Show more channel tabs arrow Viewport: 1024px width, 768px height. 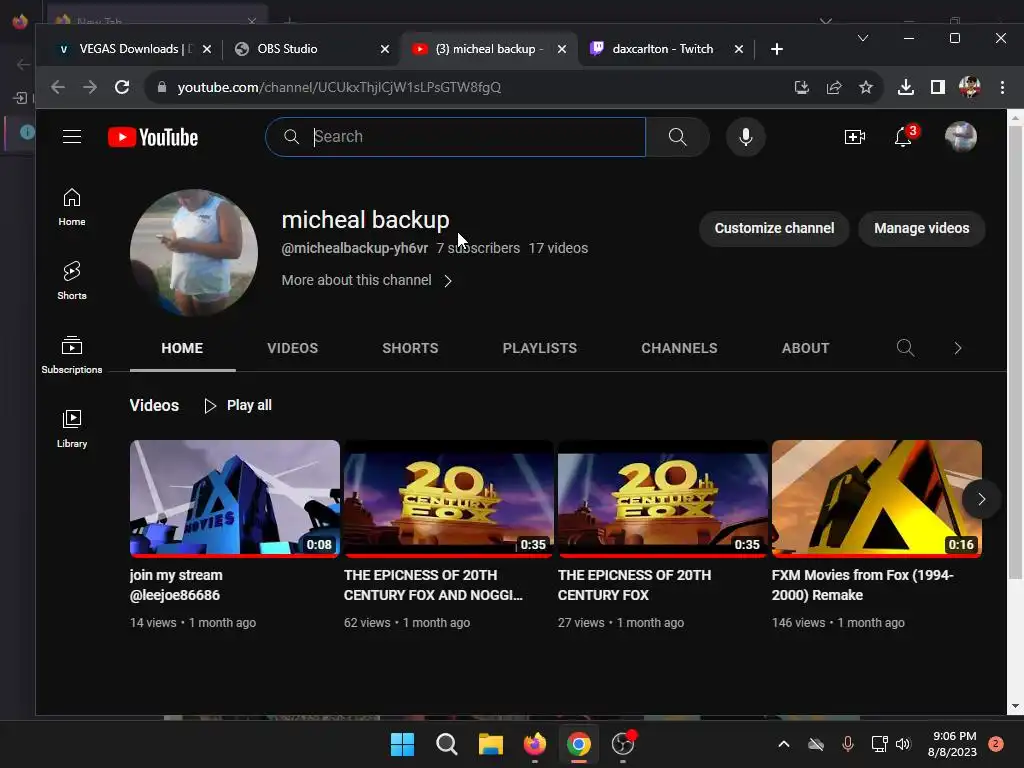click(957, 348)
